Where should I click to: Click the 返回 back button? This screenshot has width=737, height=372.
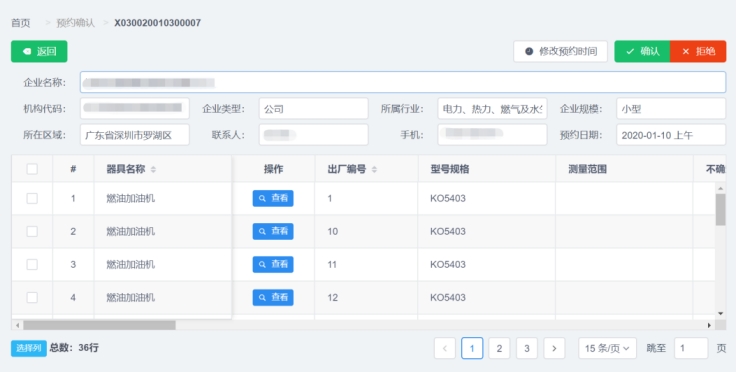39,51
